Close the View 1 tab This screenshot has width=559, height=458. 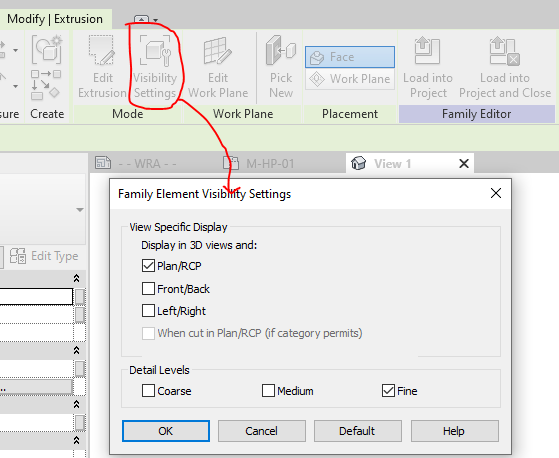[x=464, y=164]
